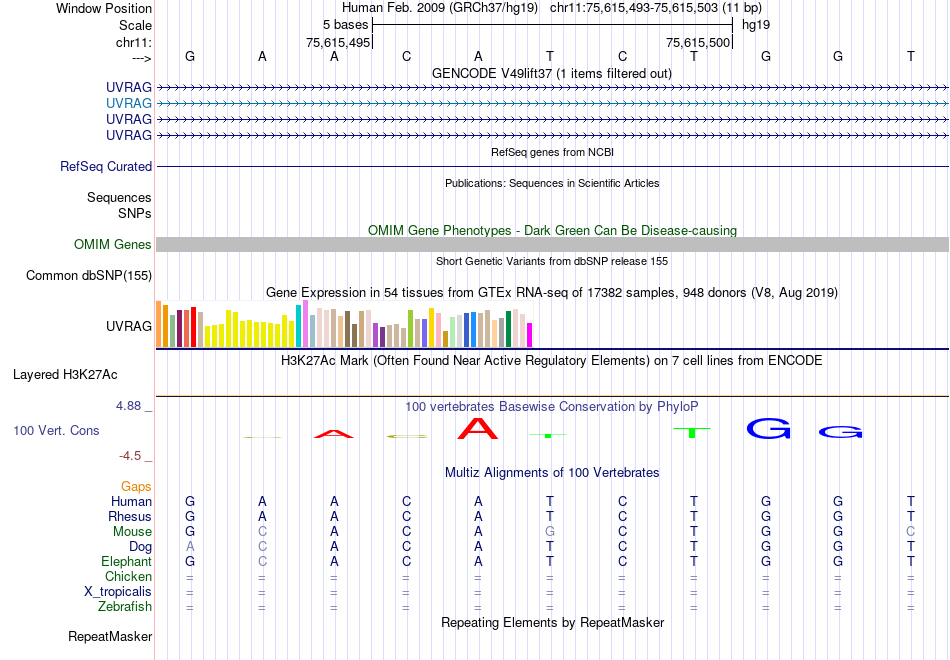Click the genome position header chr11:75,615,493-75,615,503
950x660 pixels.
656,8
